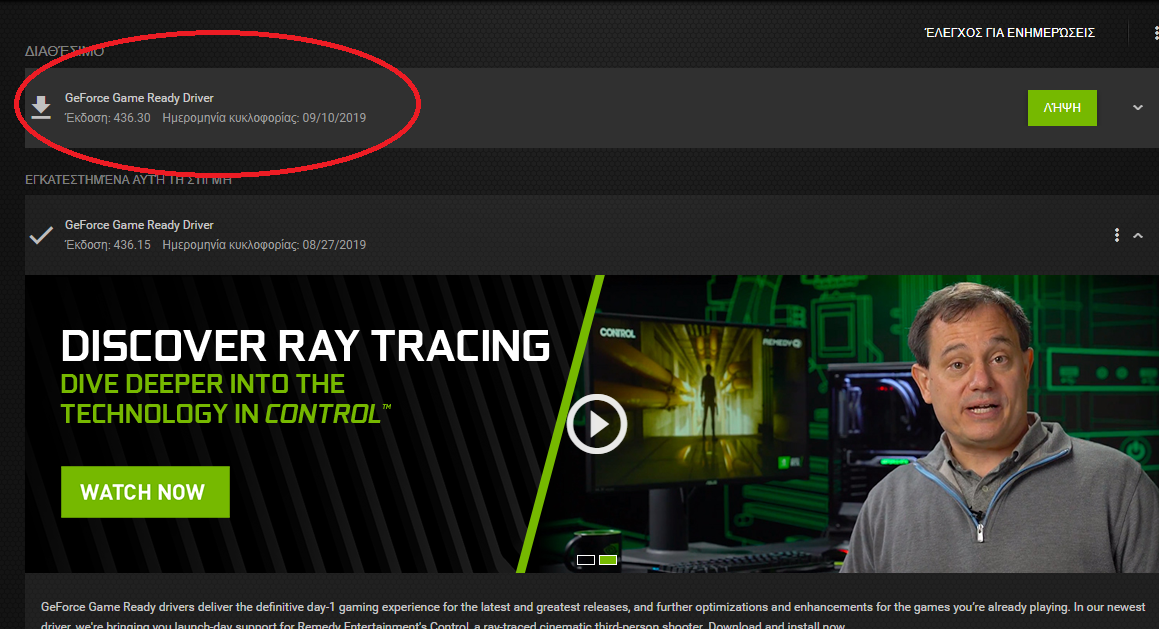Viewport: 1159px width, 629px height.
Task: Open the three-dot menu for installed driver 436.15
Action: click(1116, 235)
